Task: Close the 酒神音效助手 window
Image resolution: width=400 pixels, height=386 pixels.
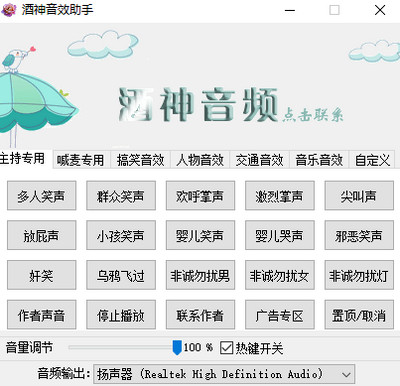Action: 380,10
